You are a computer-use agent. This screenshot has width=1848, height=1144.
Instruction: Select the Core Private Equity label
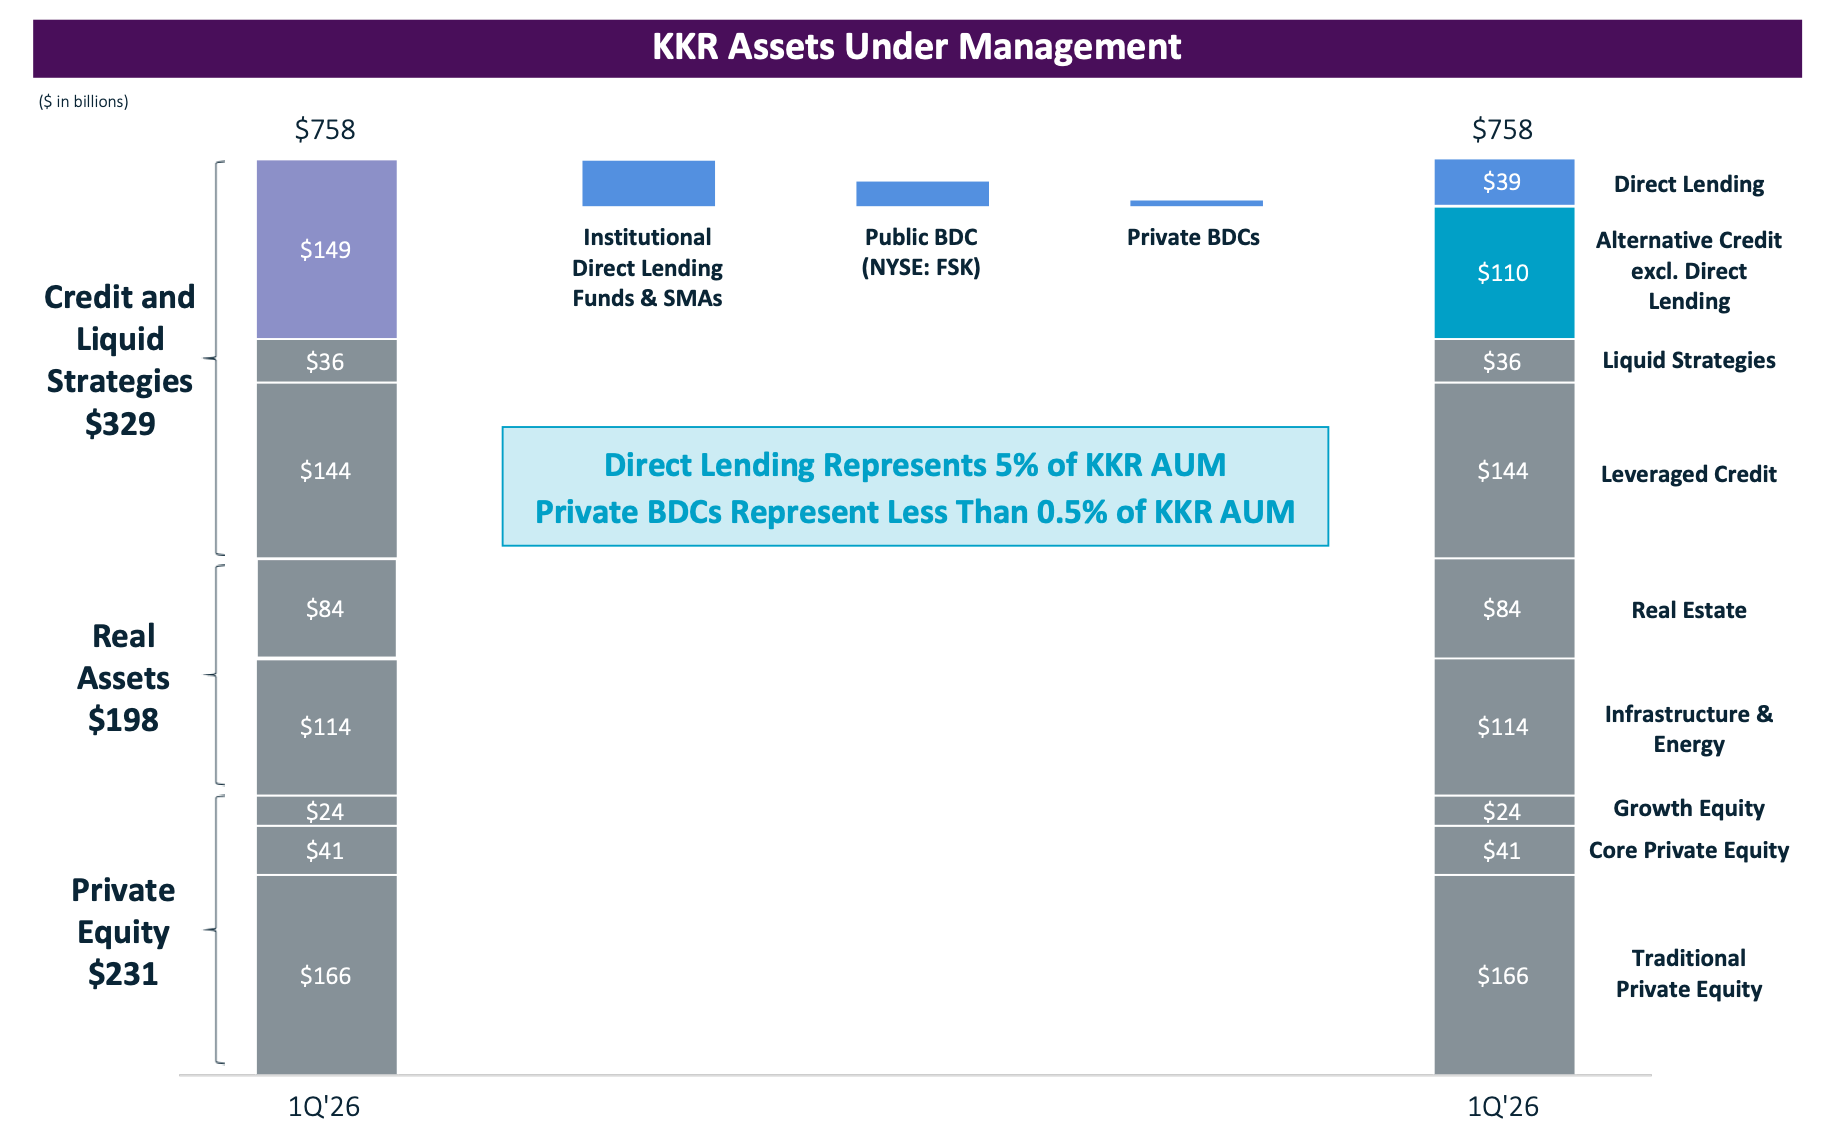[1688, 850]
